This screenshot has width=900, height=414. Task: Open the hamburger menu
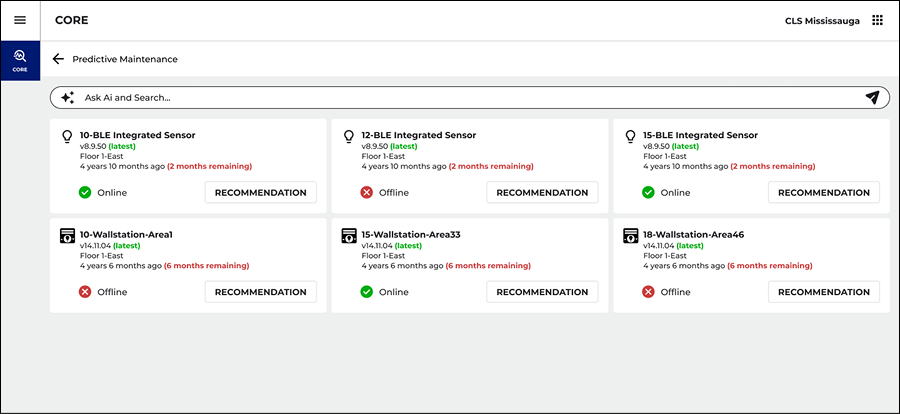(x=20, y=21)
